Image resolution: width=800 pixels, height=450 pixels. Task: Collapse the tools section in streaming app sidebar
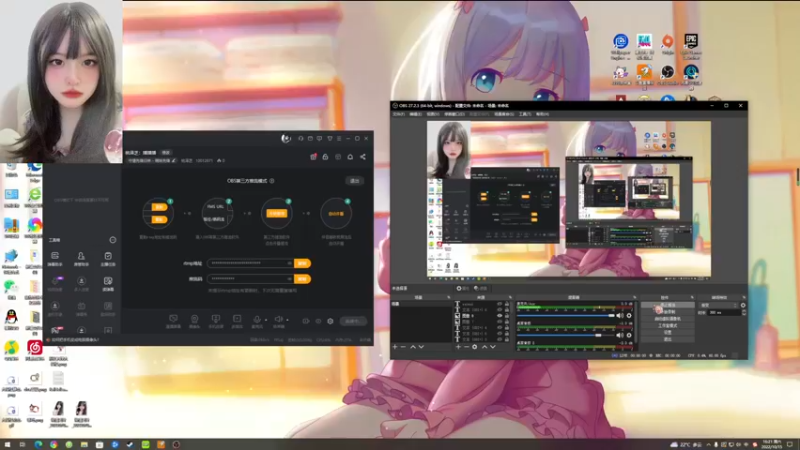pos(113,240)
